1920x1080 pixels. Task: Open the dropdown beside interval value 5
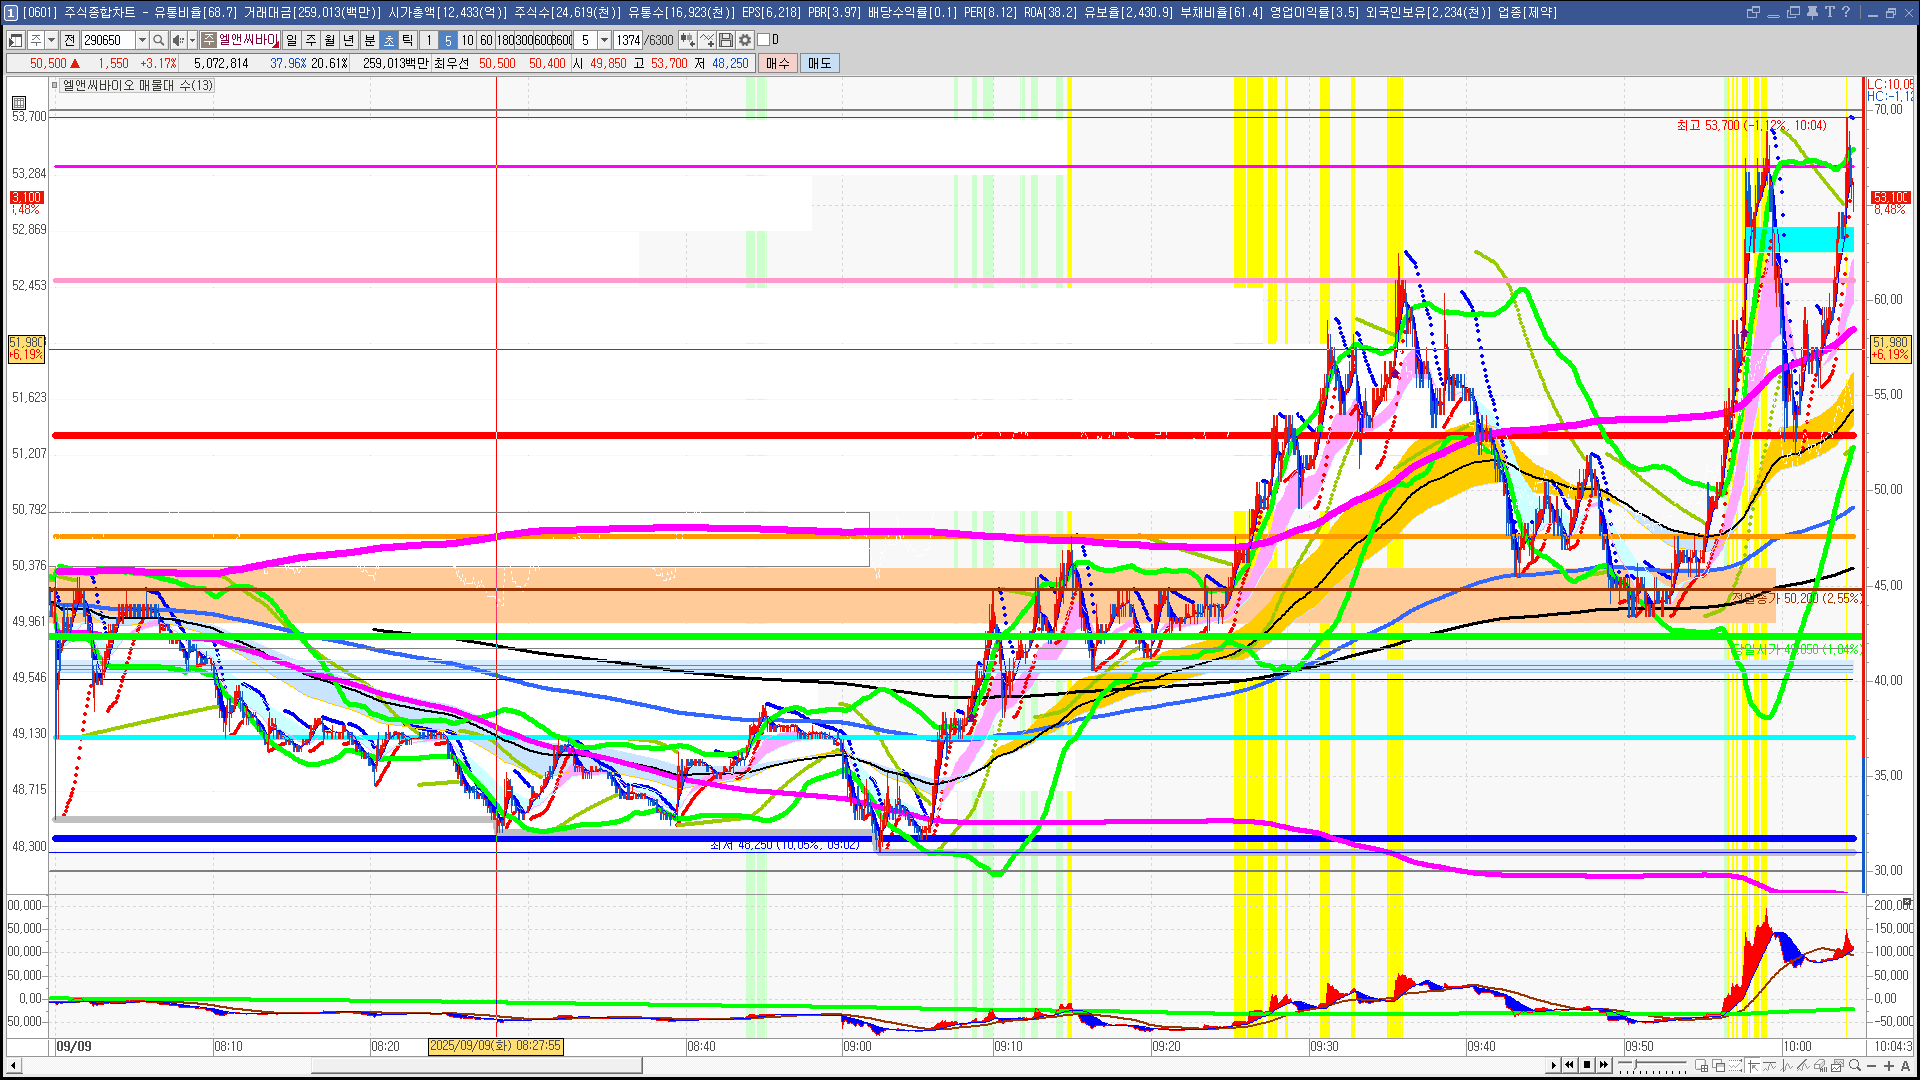[x=604, y=40]
